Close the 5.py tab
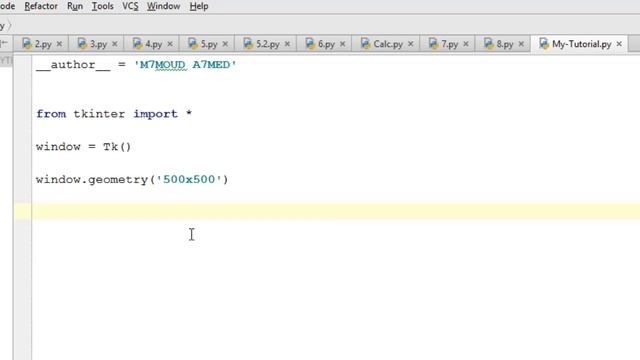Image resolution: width=640 pixels, height=360 pixels. click(x=225, y=44)
